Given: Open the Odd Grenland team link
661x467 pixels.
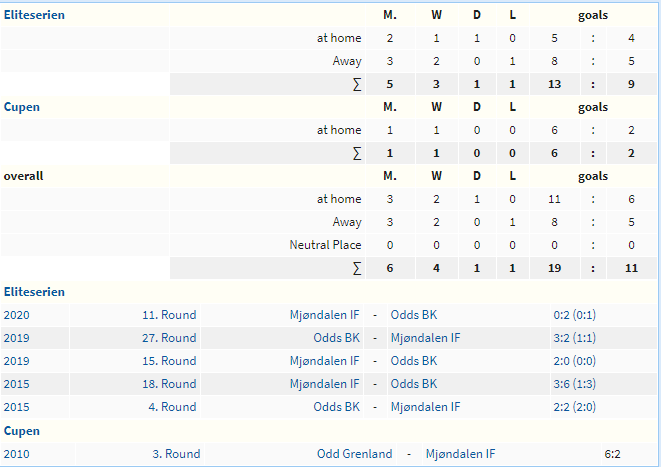Looking at the screenshot, I should click(x=355, y=454).
